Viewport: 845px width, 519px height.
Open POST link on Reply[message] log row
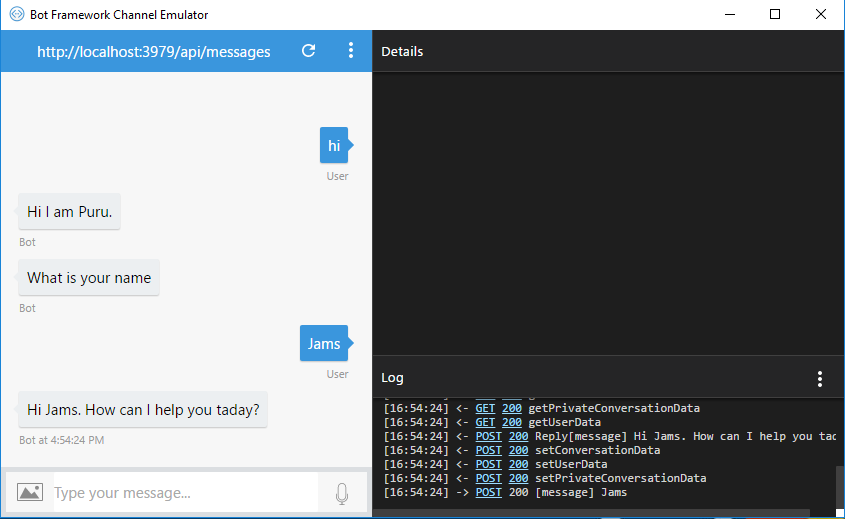pyautogui.click(x=488, y=436)
